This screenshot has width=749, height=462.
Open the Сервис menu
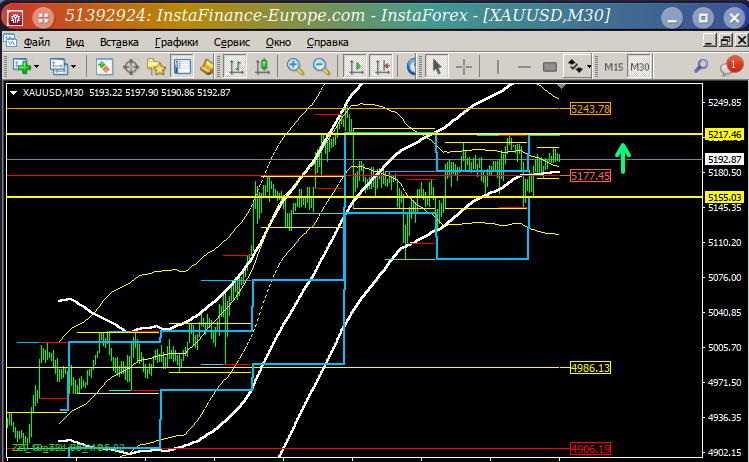(232, 42)
